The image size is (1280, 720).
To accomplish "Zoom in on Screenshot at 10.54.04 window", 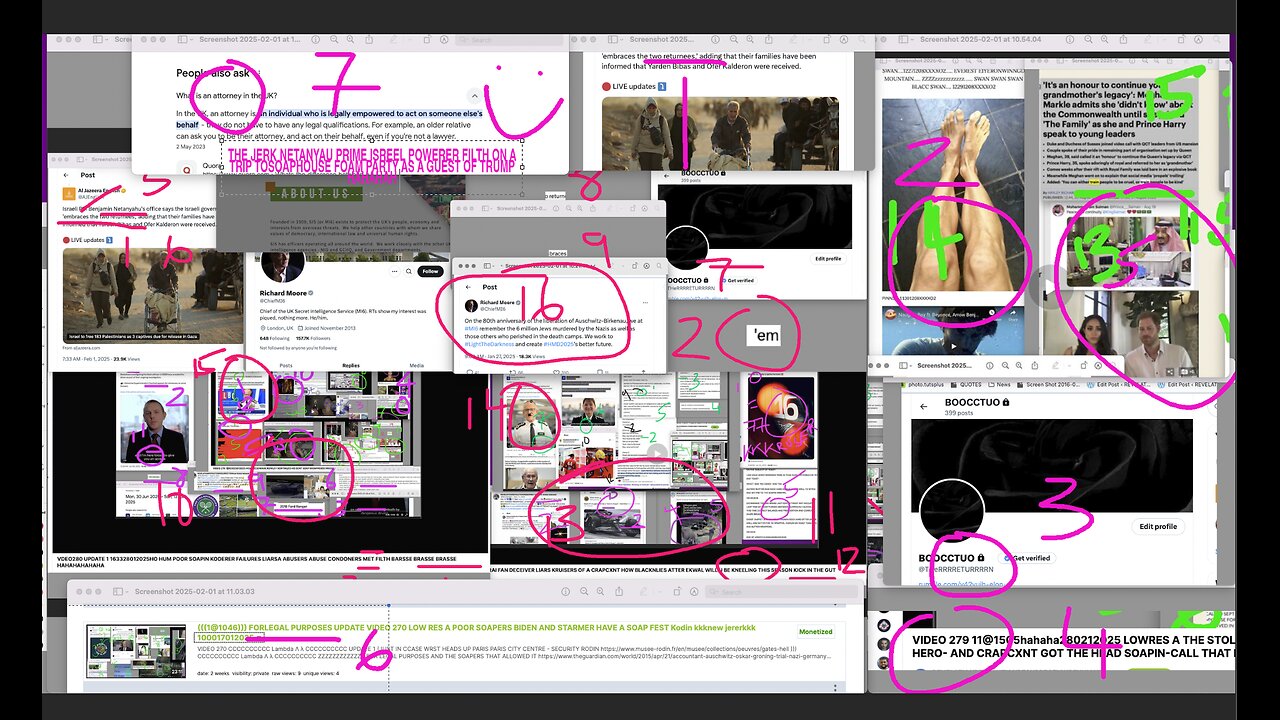I will pos(1104,39).
